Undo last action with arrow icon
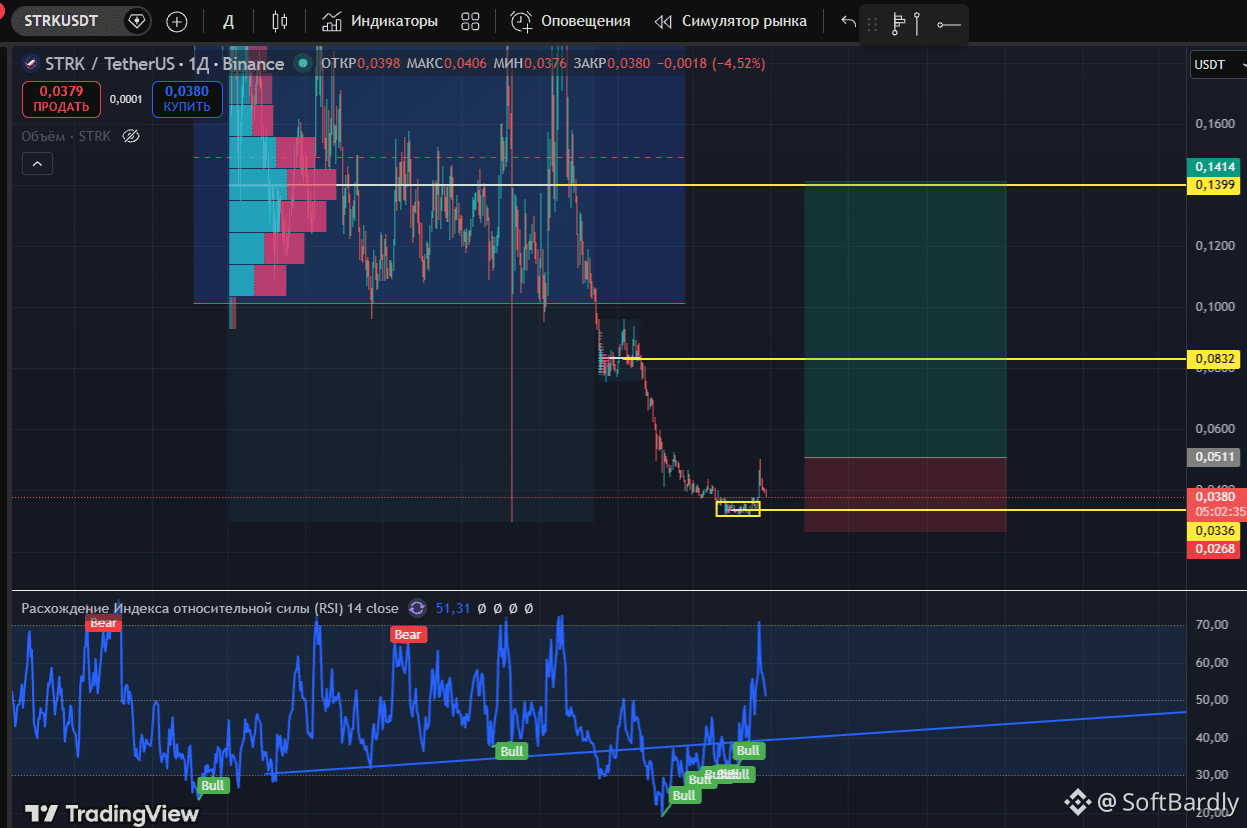The width and height of the screenshot is (1247, 828). pyautogui.click(x=848, y=21)
